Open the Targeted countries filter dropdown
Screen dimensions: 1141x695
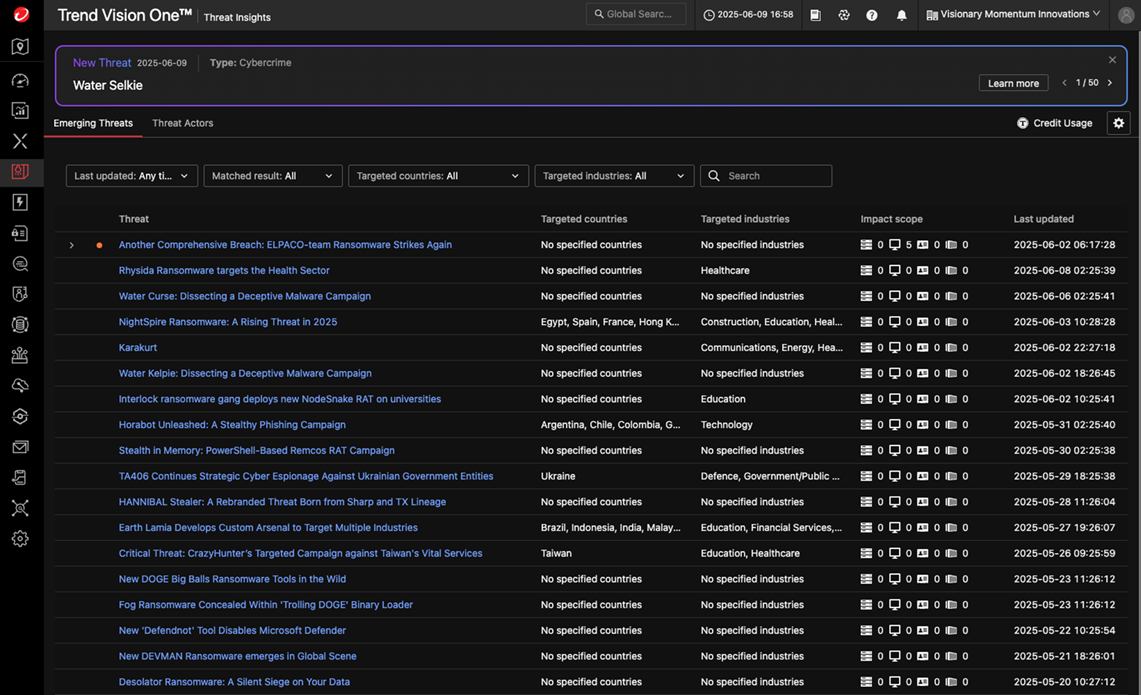point(438,176)
